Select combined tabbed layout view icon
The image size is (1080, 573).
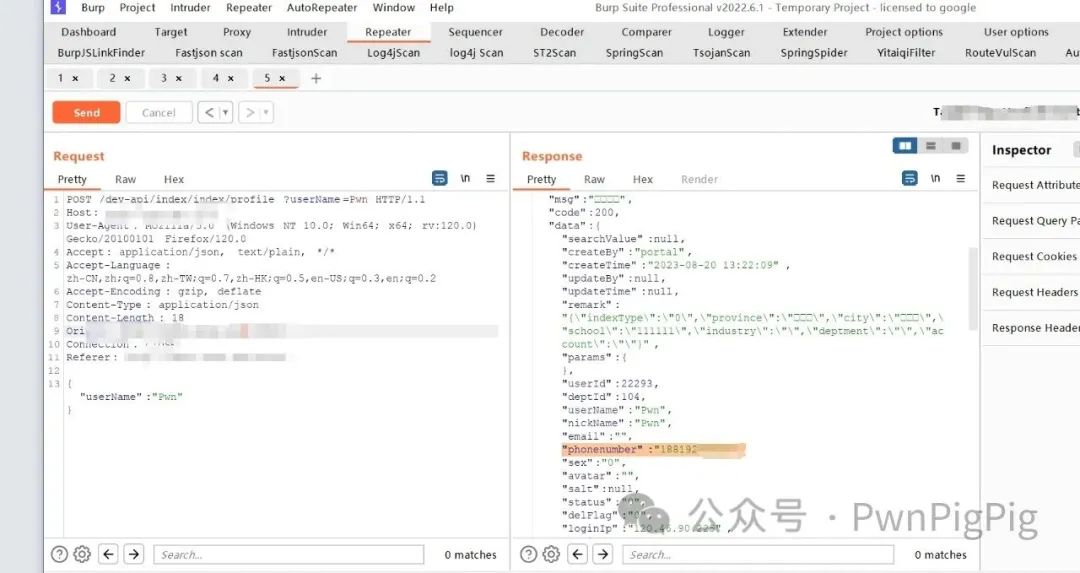(956, 145)
